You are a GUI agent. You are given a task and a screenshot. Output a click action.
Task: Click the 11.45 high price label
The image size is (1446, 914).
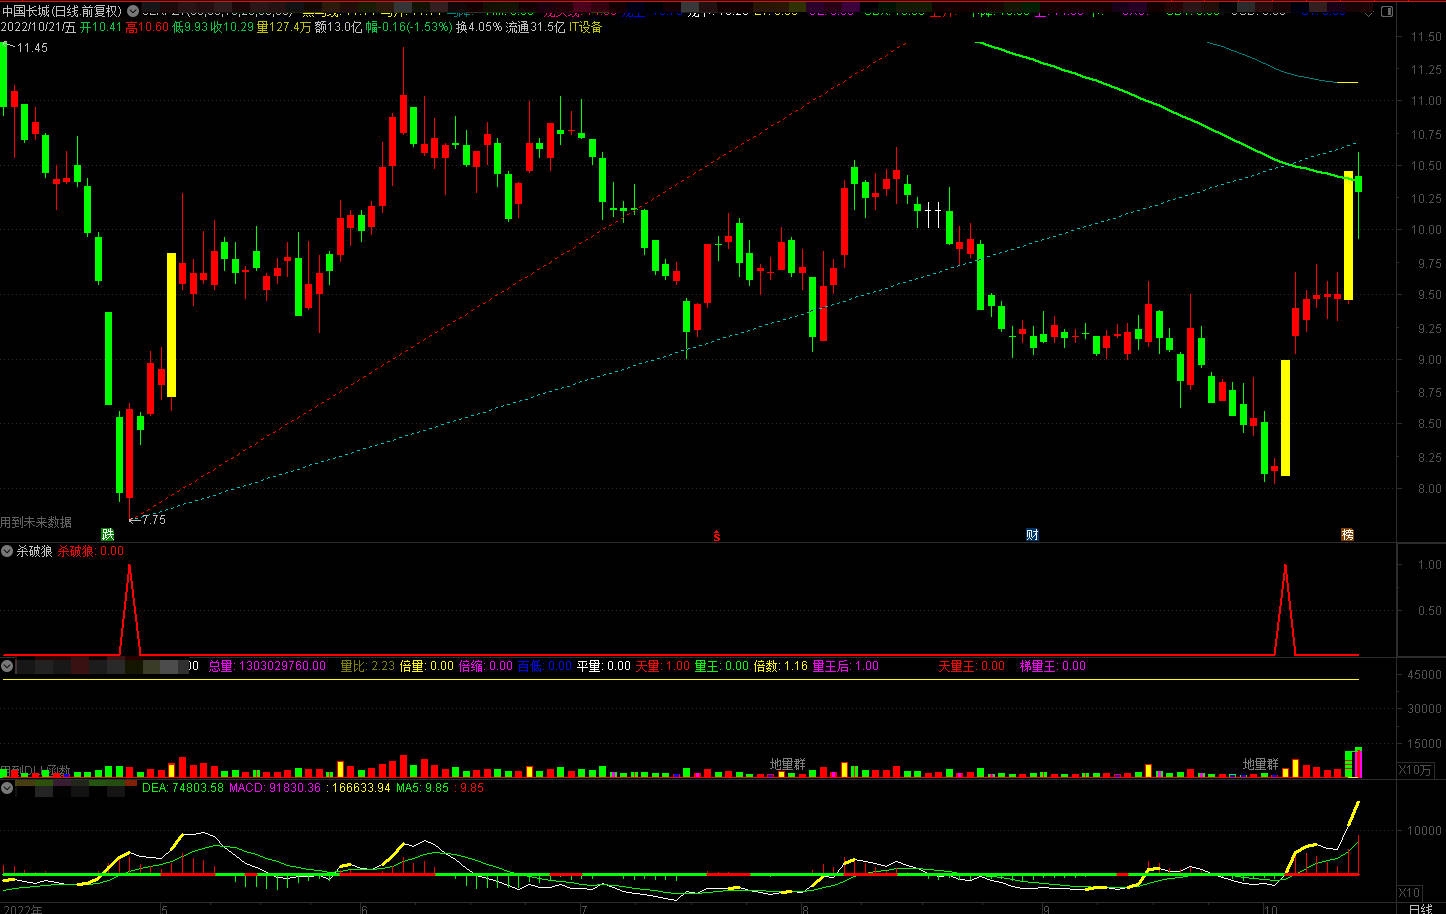32,48
